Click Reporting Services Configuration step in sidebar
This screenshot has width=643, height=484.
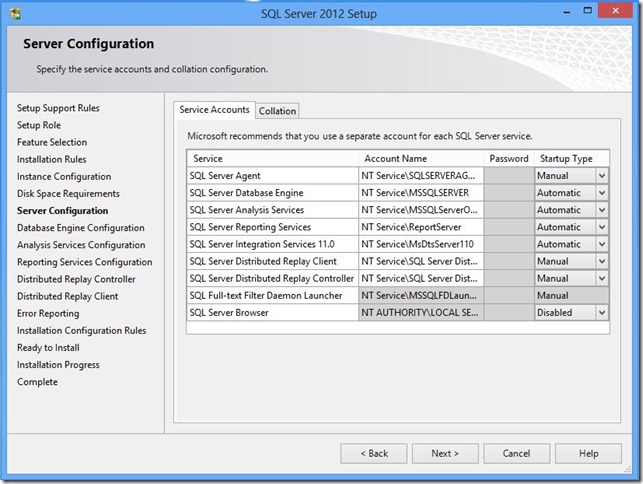pos(84,262)
